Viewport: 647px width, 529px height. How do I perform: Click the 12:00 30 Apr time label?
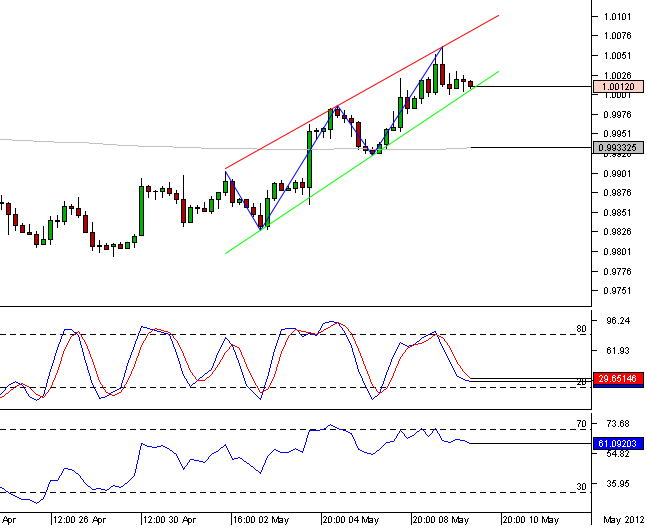(x=170, y=520)
